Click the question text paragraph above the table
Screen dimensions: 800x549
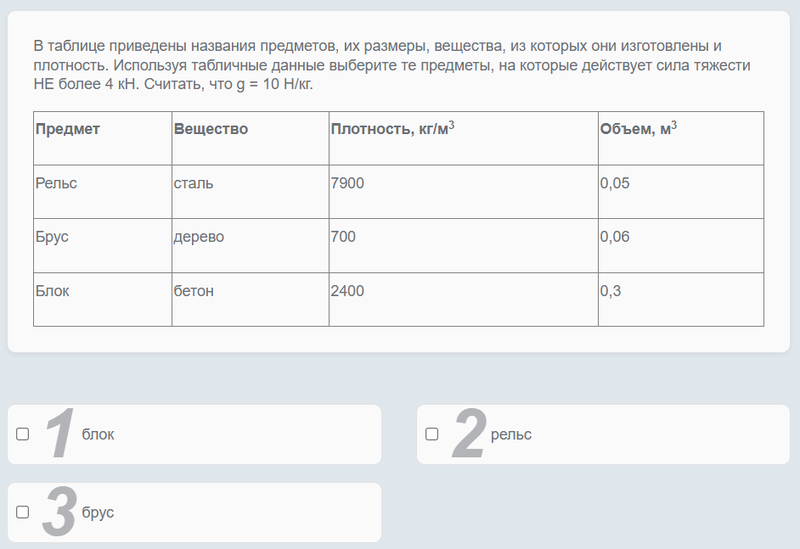coord(390,65)
